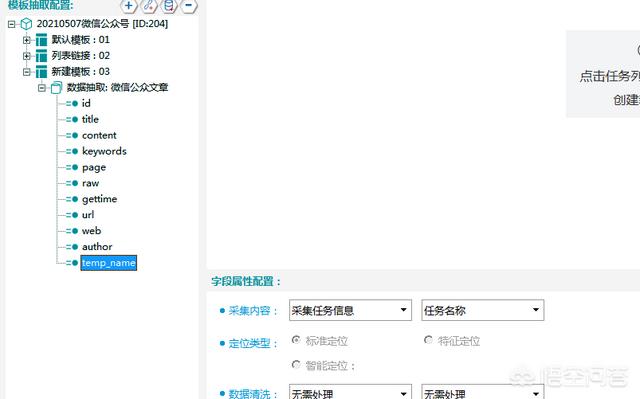Click the 字段属性配置 section header

[246, 281]
